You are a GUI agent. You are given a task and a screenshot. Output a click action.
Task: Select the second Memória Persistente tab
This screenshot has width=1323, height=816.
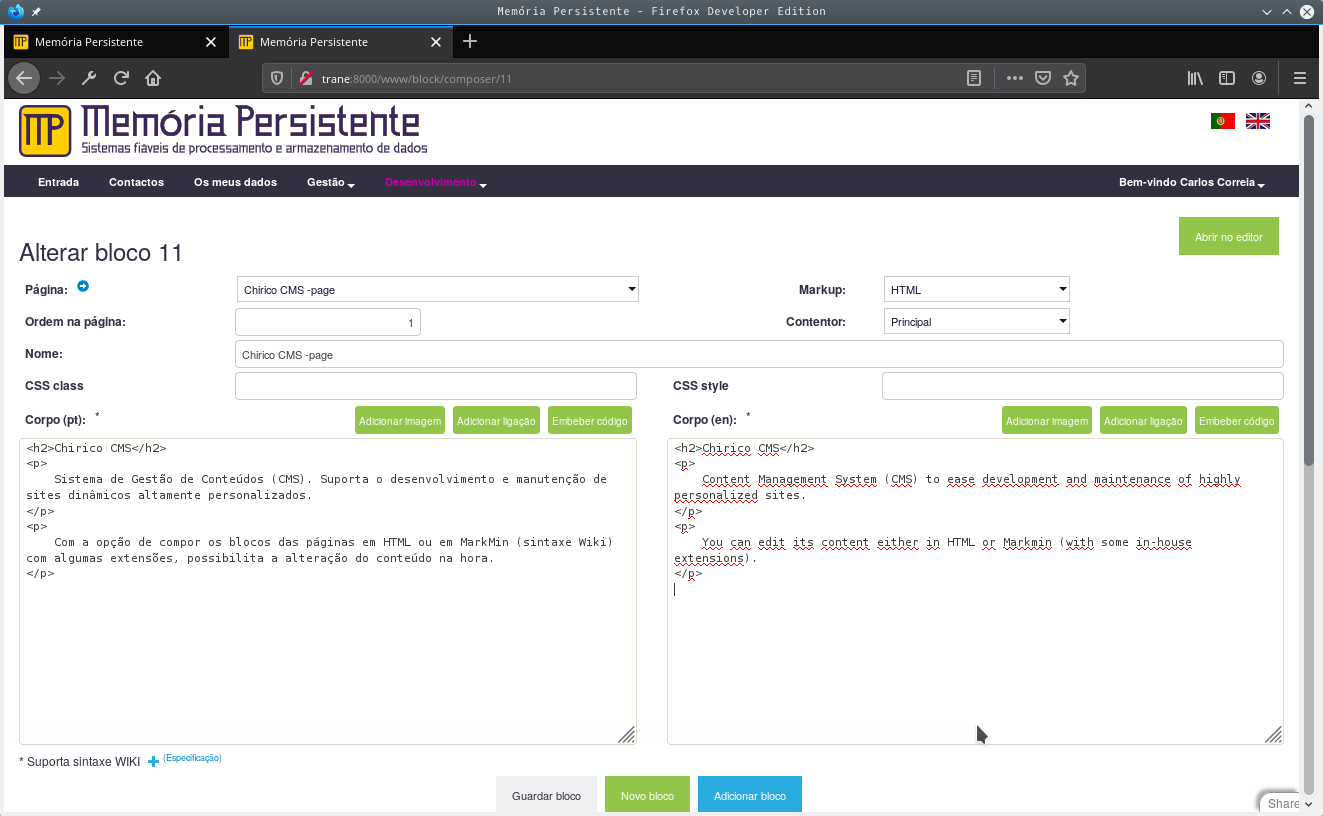pyautogui.click(x=339, y=42)
